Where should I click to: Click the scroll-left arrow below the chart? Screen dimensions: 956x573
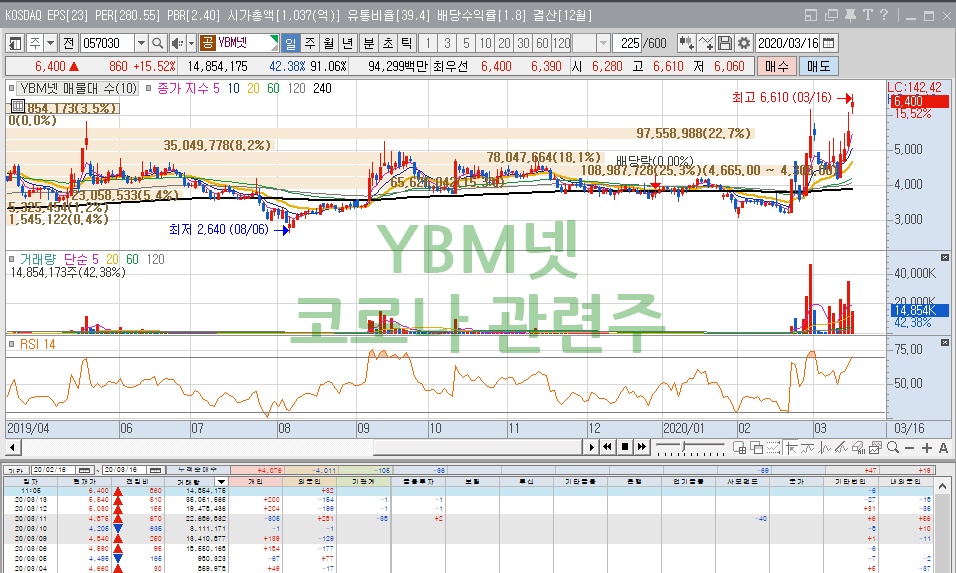pos(12,447)
